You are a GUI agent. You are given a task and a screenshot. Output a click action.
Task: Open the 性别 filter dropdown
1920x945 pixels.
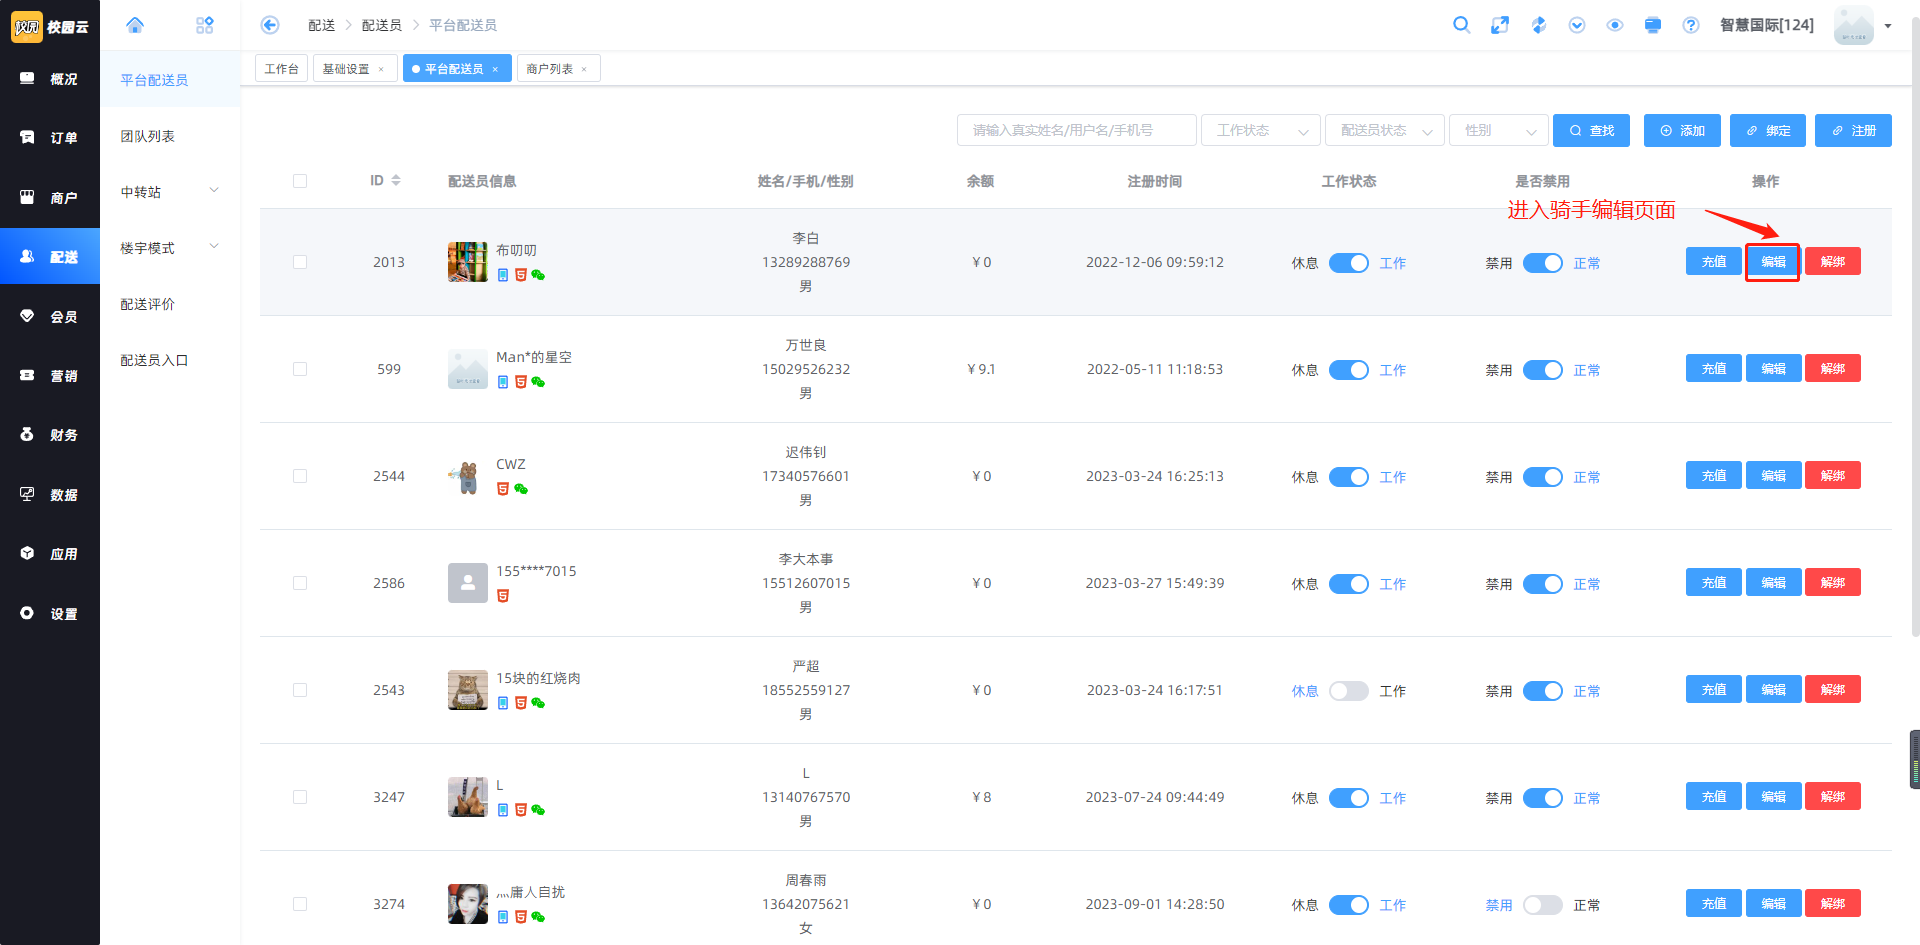tap(1499, 130)
